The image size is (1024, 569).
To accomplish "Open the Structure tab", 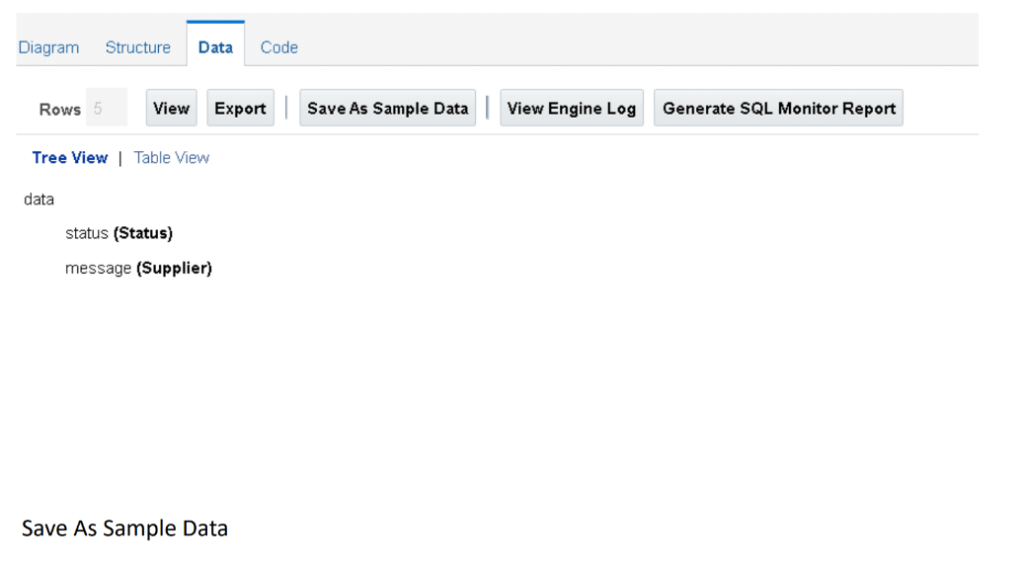I will (138, 47).
